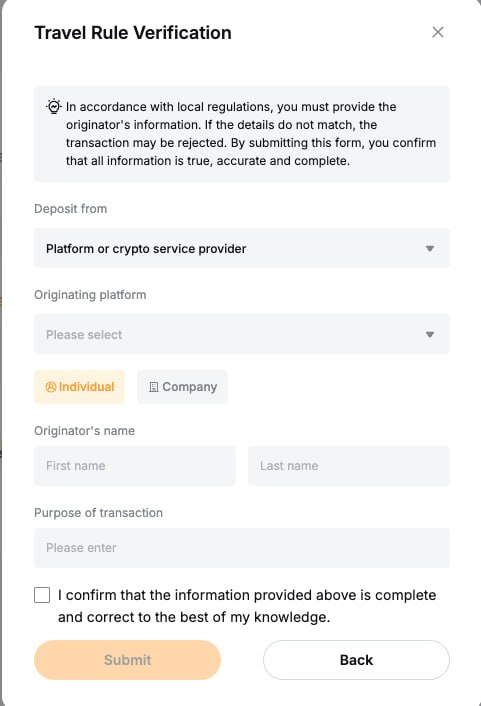Focus the First name input field
Screen dimensions: 481x706
tap(135, 466)
